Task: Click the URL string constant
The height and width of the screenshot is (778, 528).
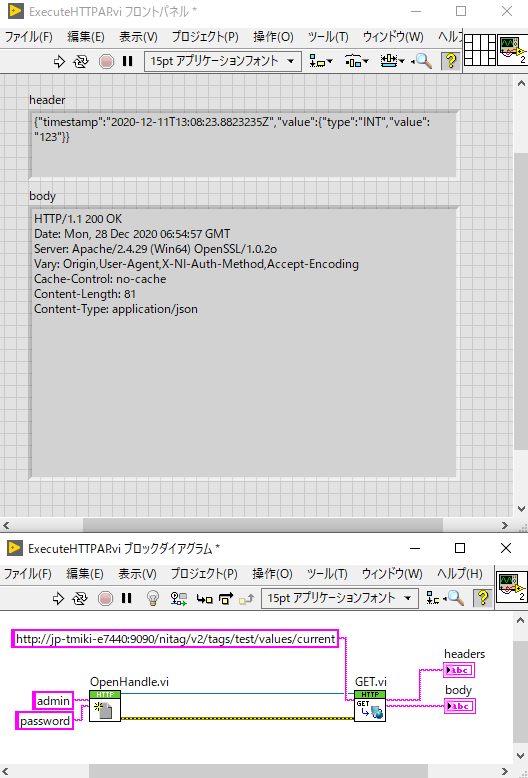Action: (x=176, y=639)
